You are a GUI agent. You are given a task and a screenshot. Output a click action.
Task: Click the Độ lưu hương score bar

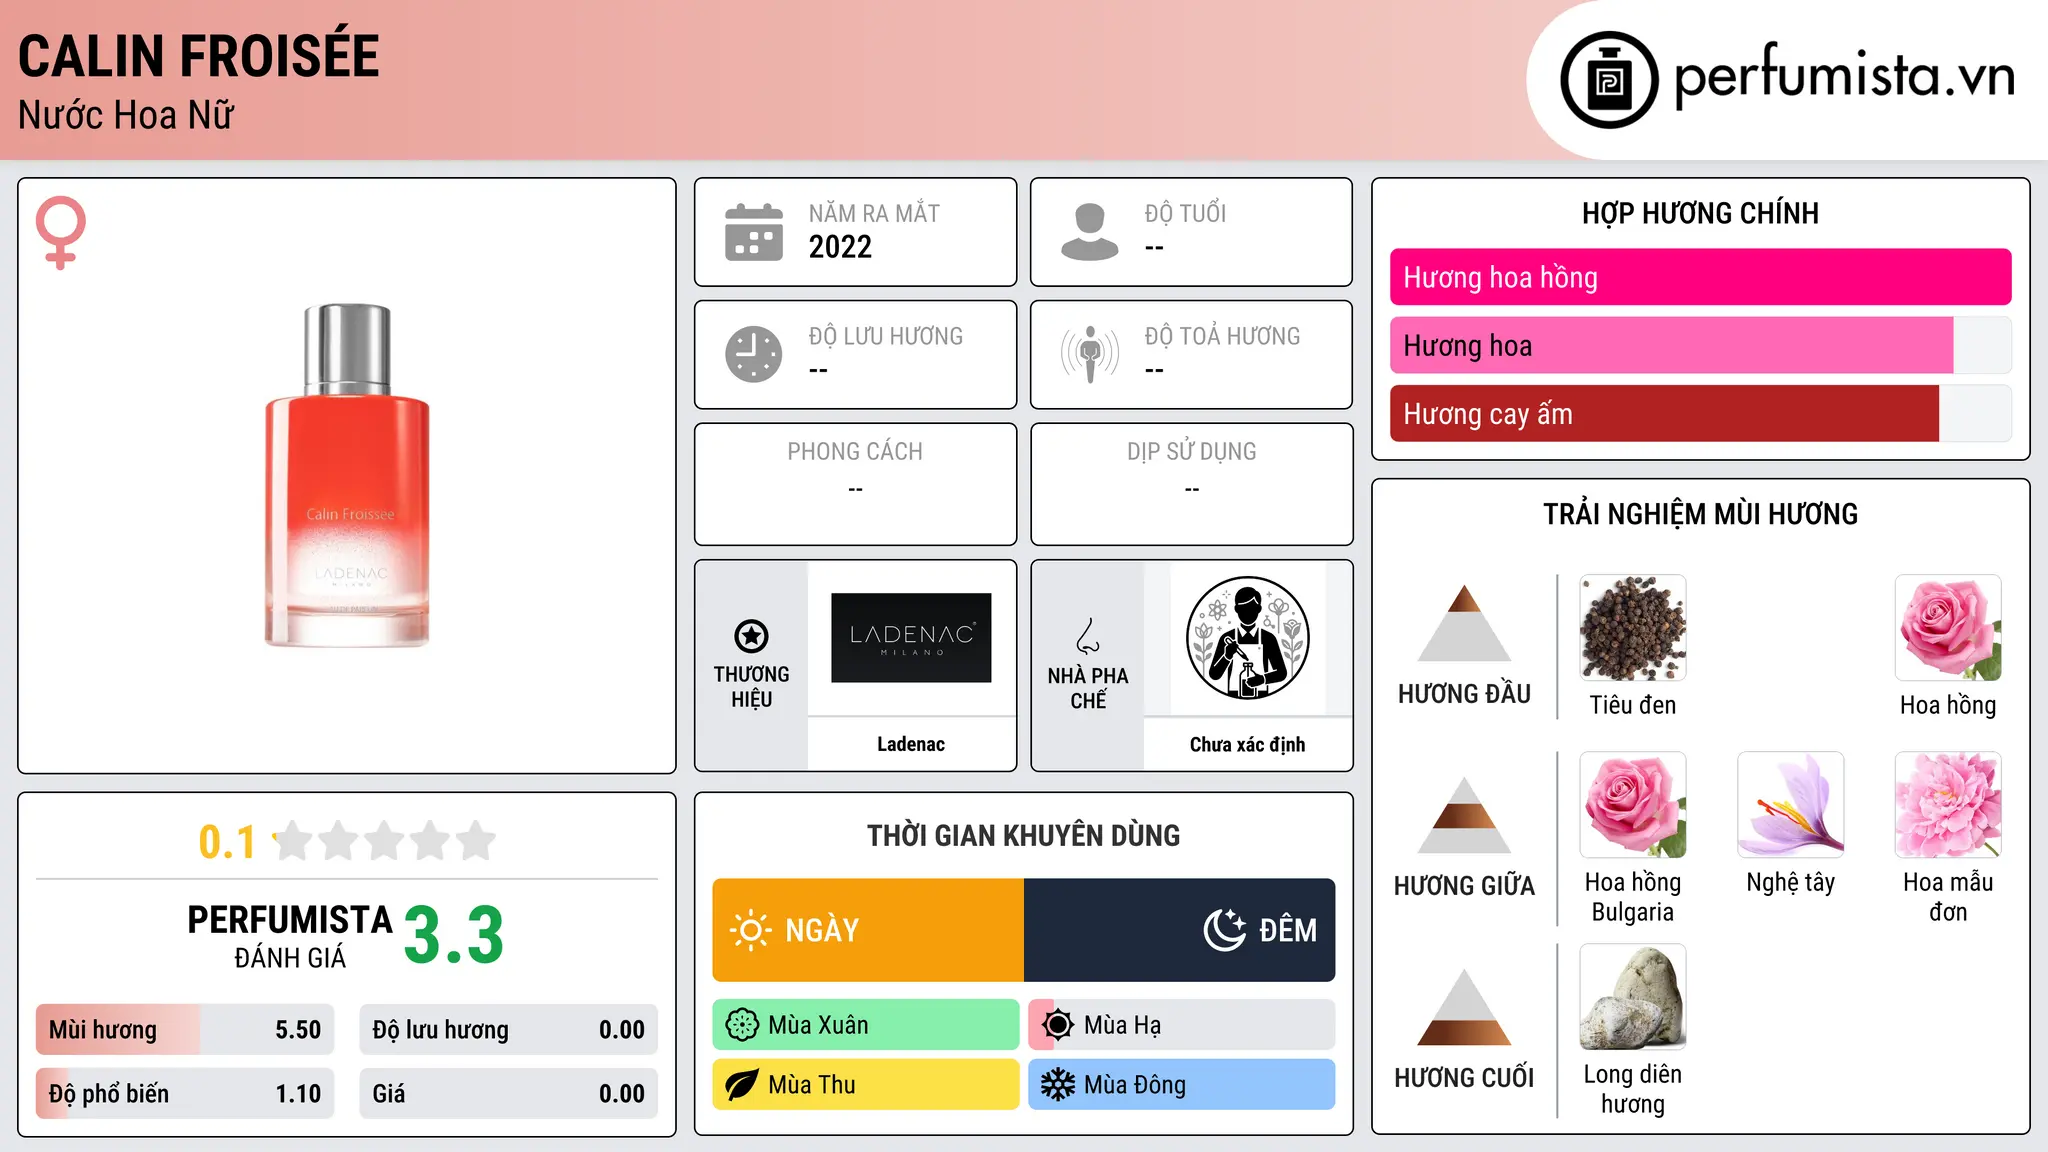coord(509,1030)
